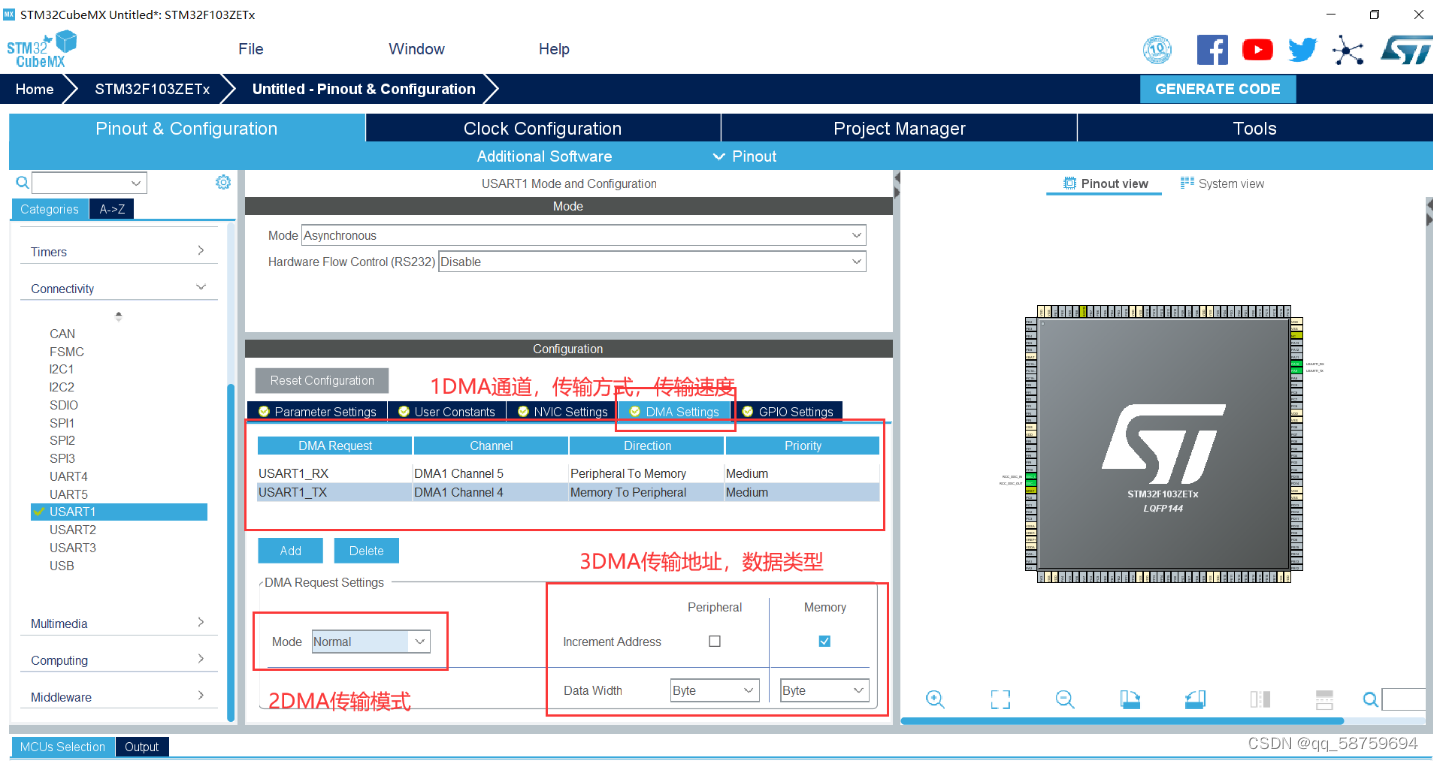Open the zoom in tool on the pinout view

coord(935,699)
